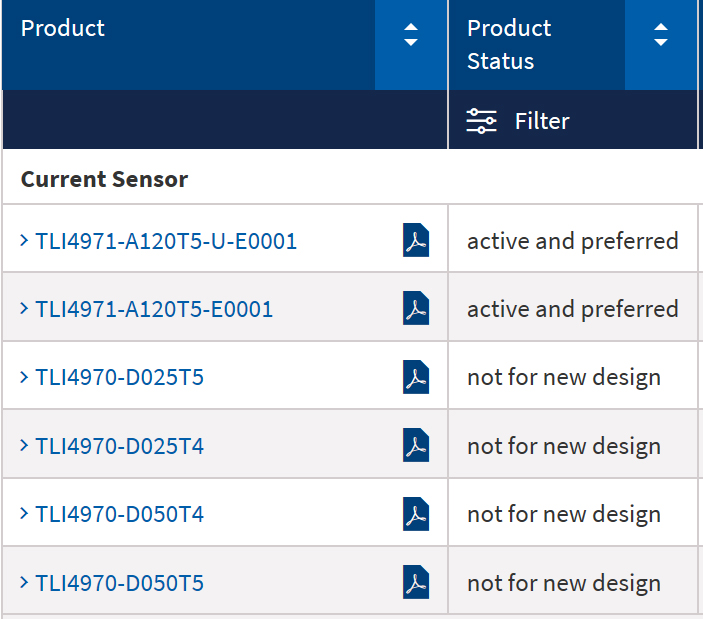The image size is (703, 619).
Task: Open PDF datasheet for TLI4970-D025T5
Action: tap(416, 377)
